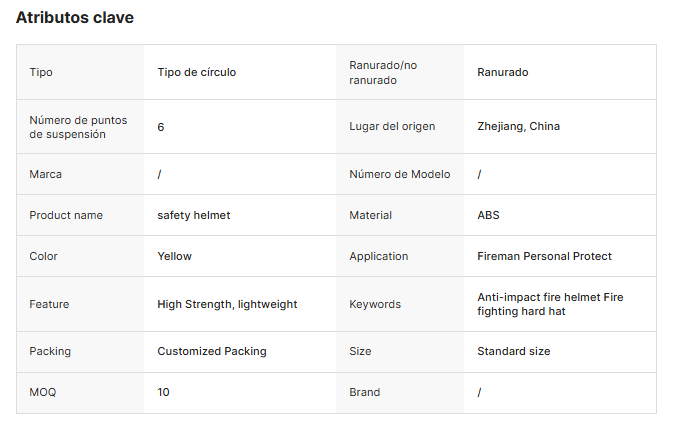Click the 'safety helmet' product name value
Viewport: 697px width, 427px height.
point(193,215)
